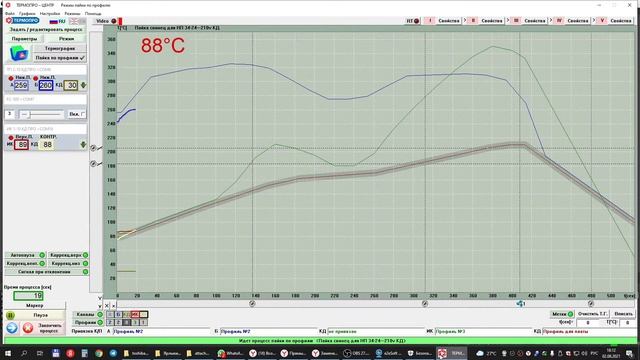640x360 pixels.
Task: Toggle the Коррекц.влил. indicator
Action: coord(42,263)
